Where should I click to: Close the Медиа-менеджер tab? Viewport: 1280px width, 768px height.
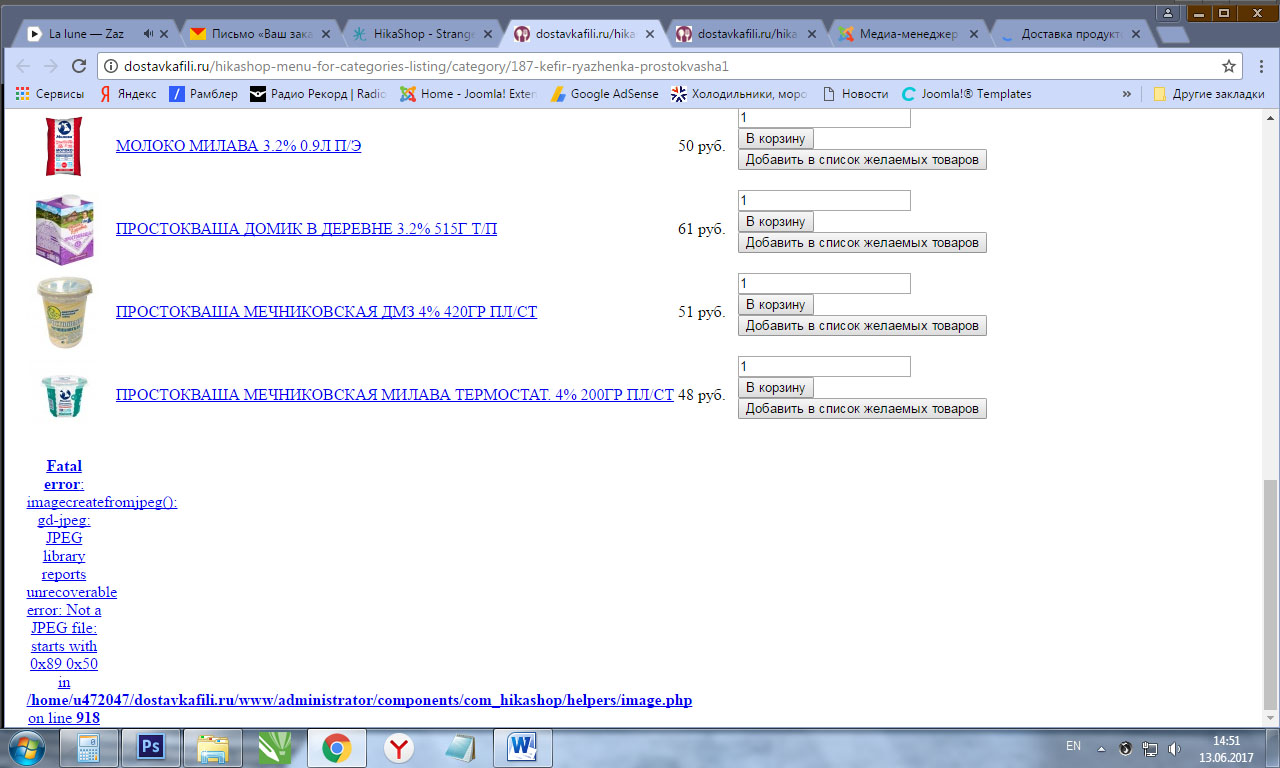(x=976, y=34)
